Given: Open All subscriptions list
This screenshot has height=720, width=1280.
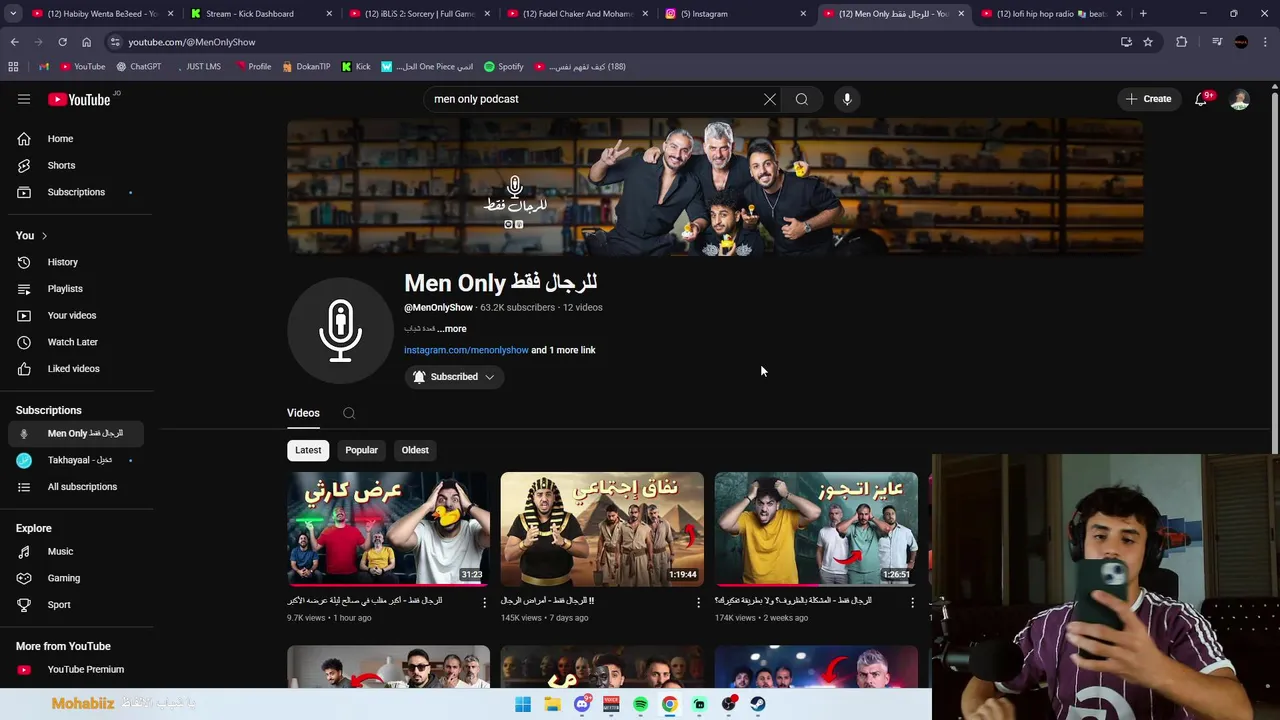Looking at the screenshot, I should pos(76,487).
